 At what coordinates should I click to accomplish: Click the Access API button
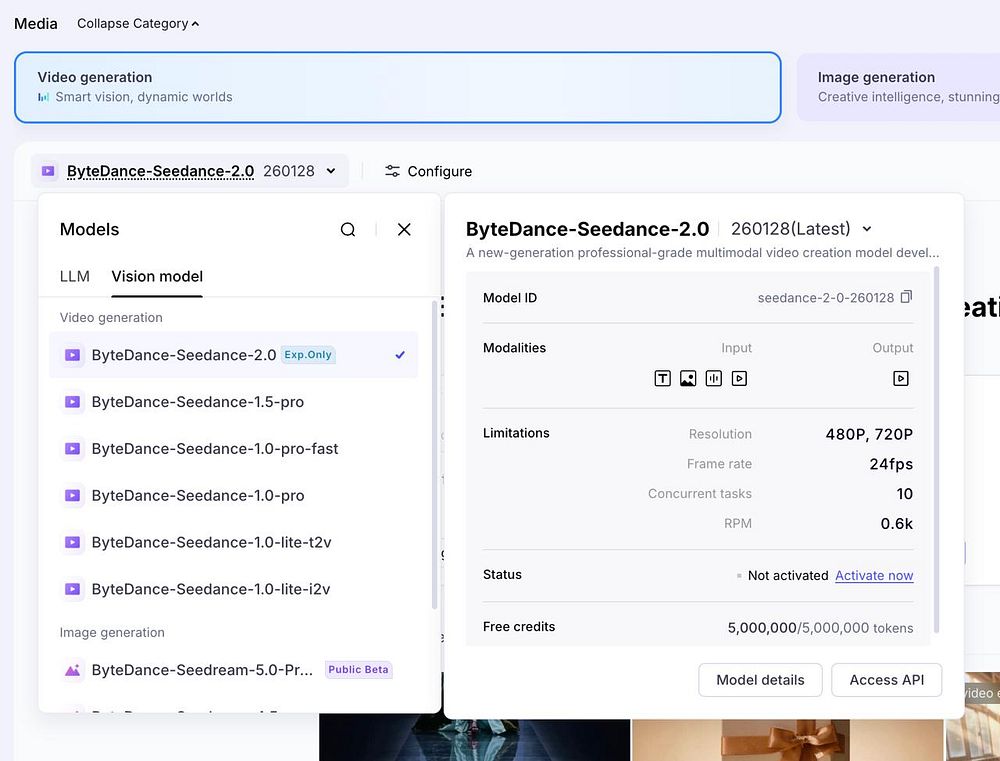pyautogui.click(x=886, y=680)
